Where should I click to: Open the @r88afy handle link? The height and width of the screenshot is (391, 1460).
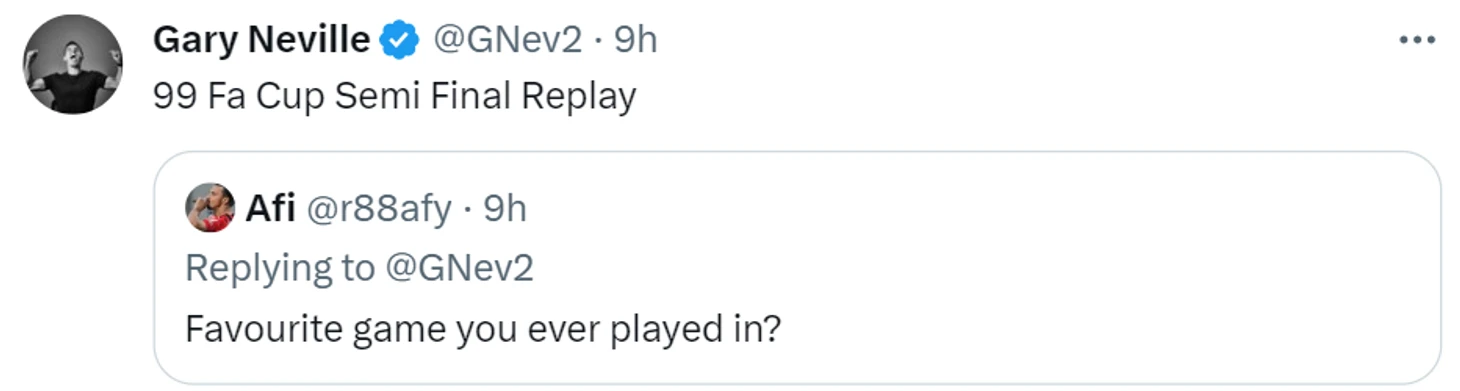coord(378,209)
